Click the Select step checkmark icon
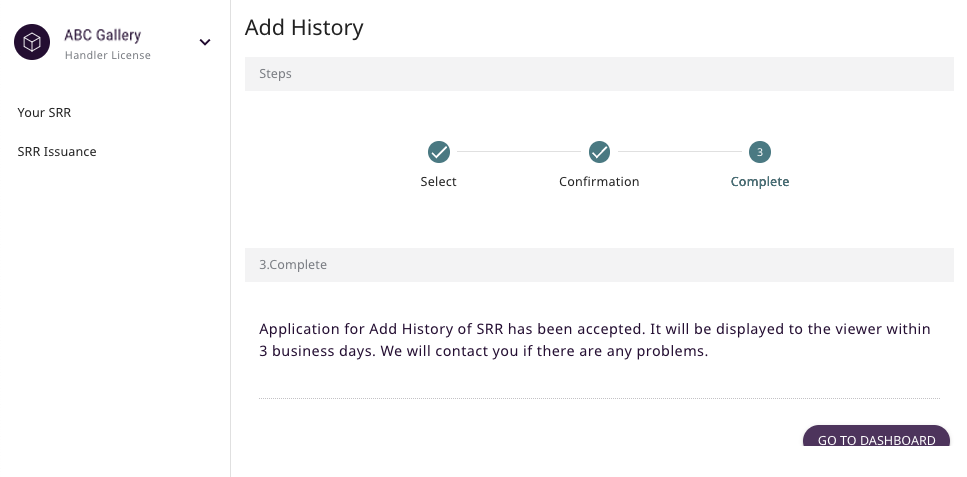Image resolution: width=967 pixels, height=477 pixels. tap(439, 152)
